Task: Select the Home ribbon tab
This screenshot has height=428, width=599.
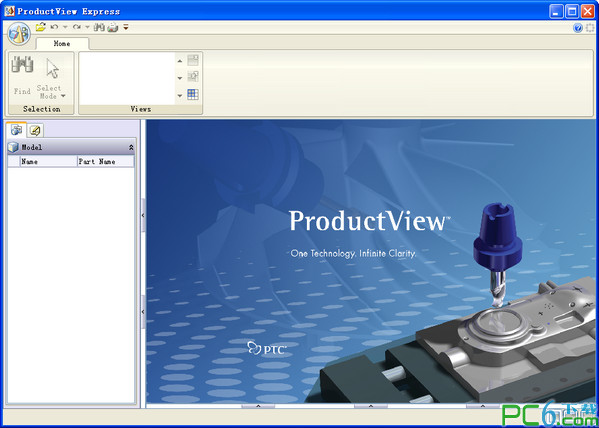Action: [62, 44]
